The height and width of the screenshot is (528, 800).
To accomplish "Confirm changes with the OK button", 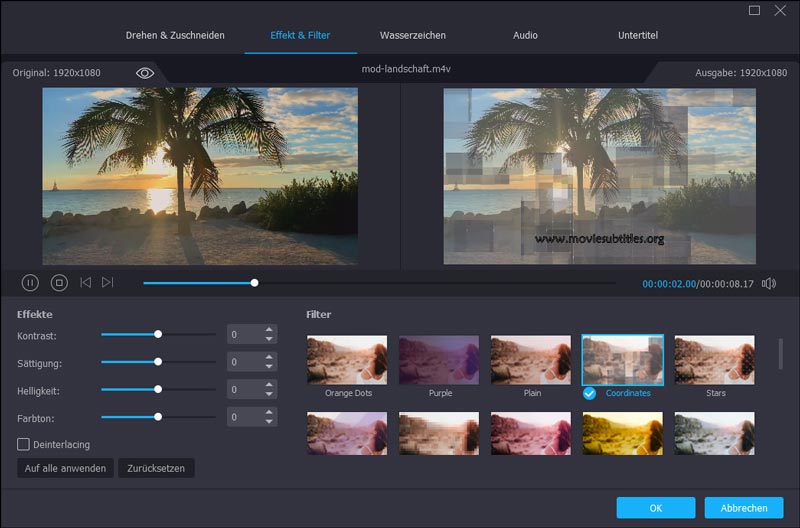I will (x=655, y=508).
